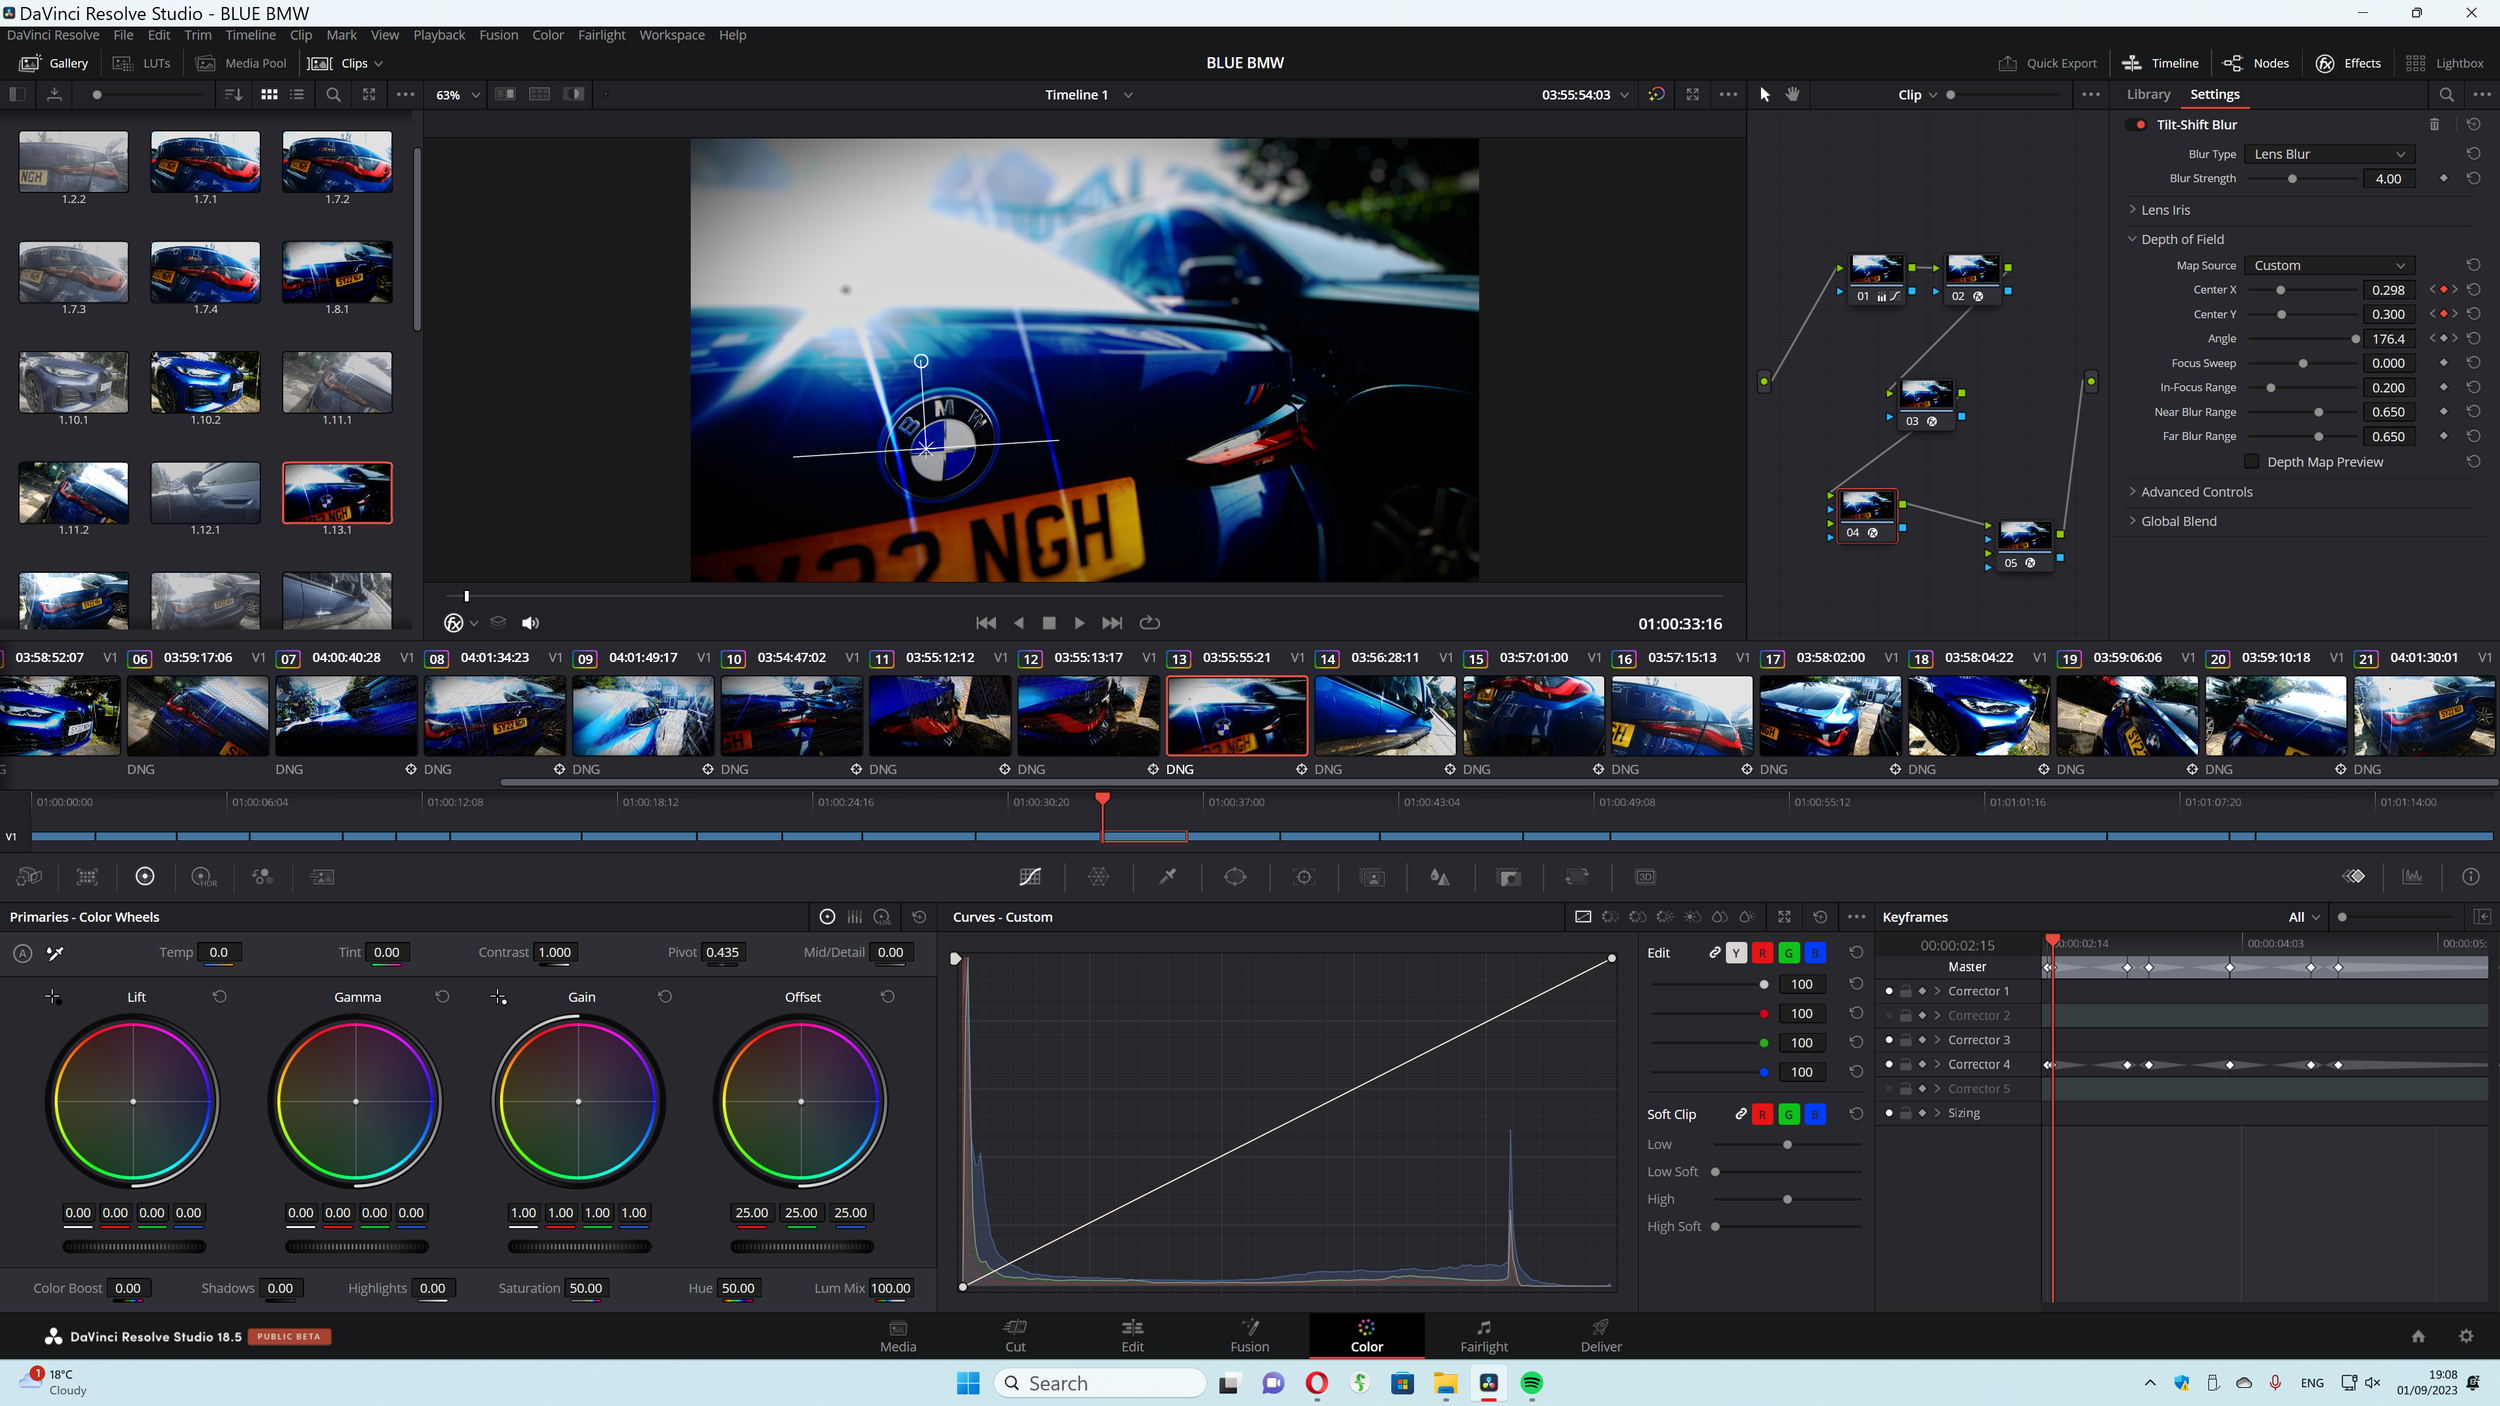Viewport: 2500px width, 1406px height.
Task: Show the Scopes panel icon
Action: (x=2412, y=877)
